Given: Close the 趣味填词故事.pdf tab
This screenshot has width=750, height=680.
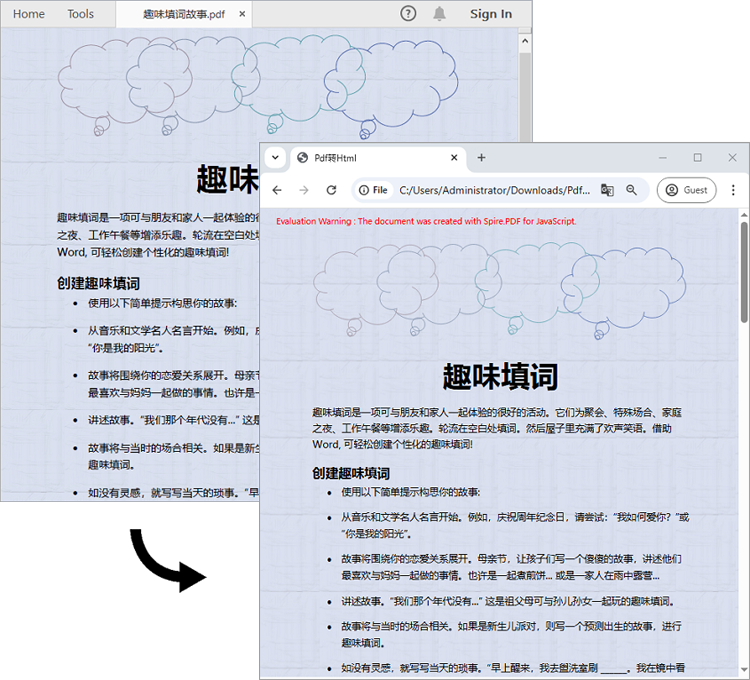Looking at the screenshot, I should point(242,14).
